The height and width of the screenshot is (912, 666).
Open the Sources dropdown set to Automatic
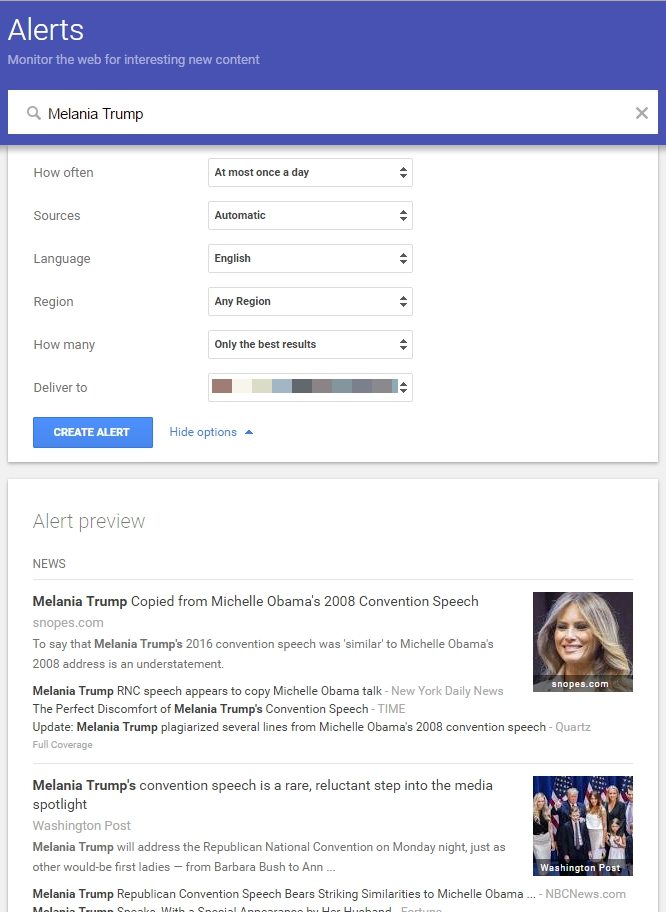coord(310,215)
